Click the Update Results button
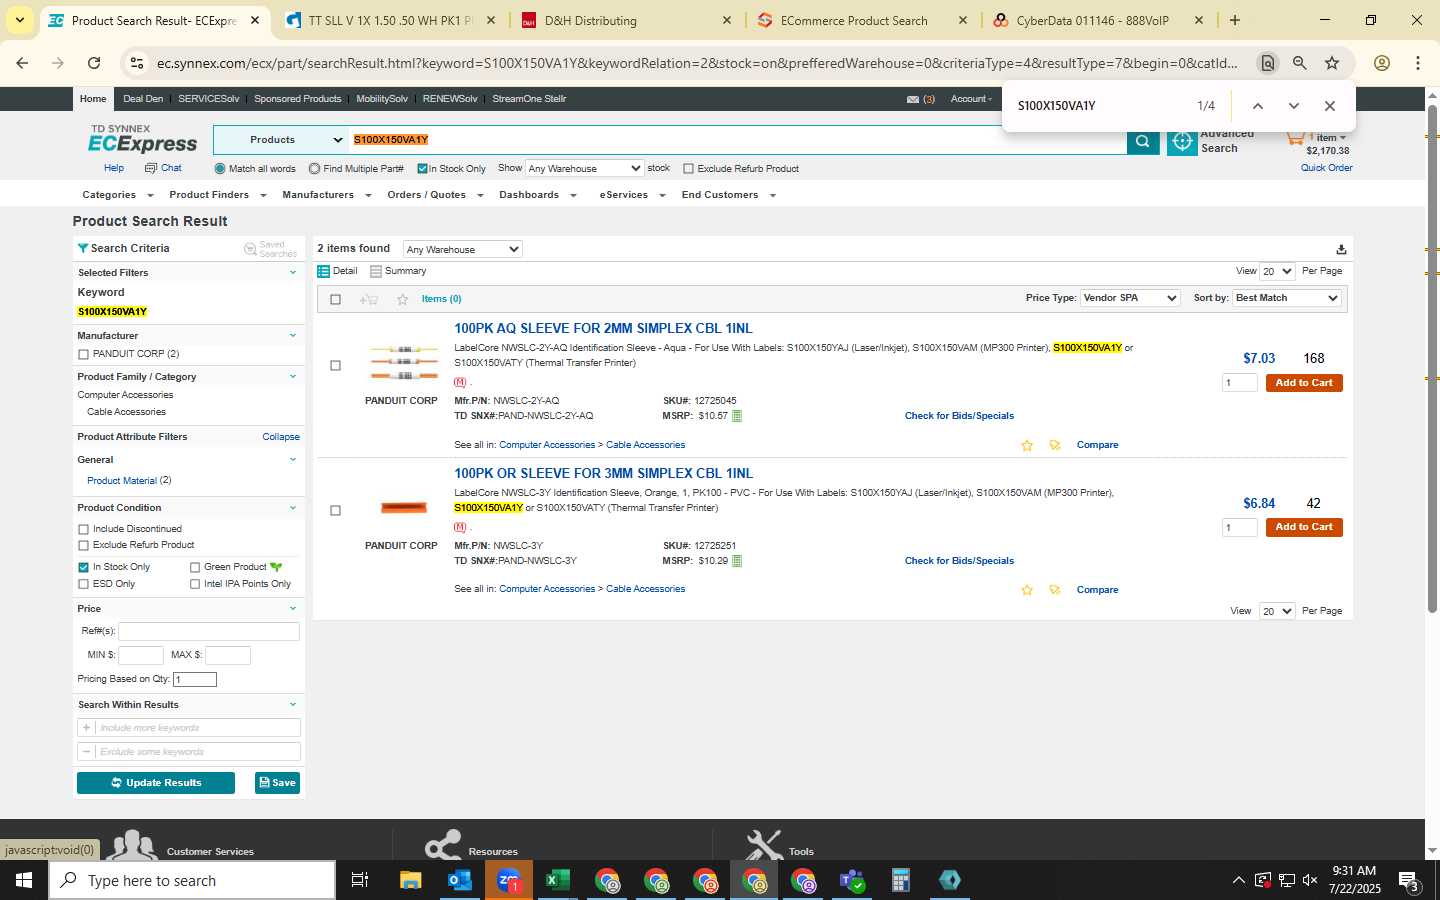 coord(156,783)
